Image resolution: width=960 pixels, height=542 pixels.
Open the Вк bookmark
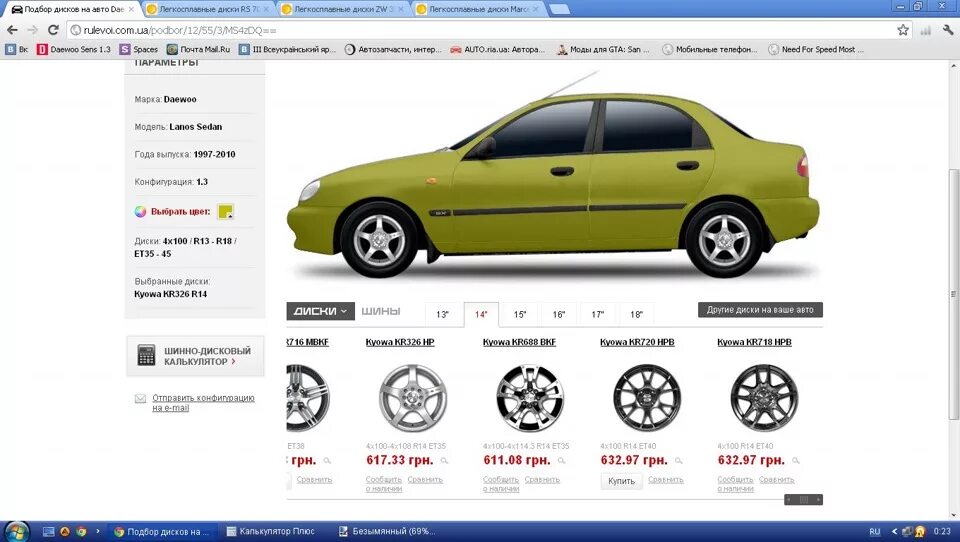(17, 50)
